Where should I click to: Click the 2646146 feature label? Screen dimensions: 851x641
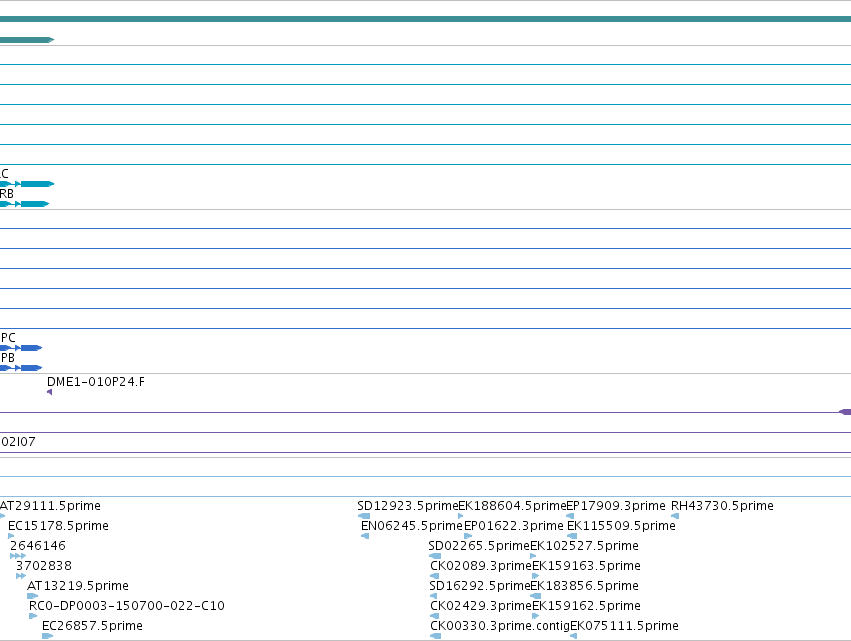tap(37, 545)
